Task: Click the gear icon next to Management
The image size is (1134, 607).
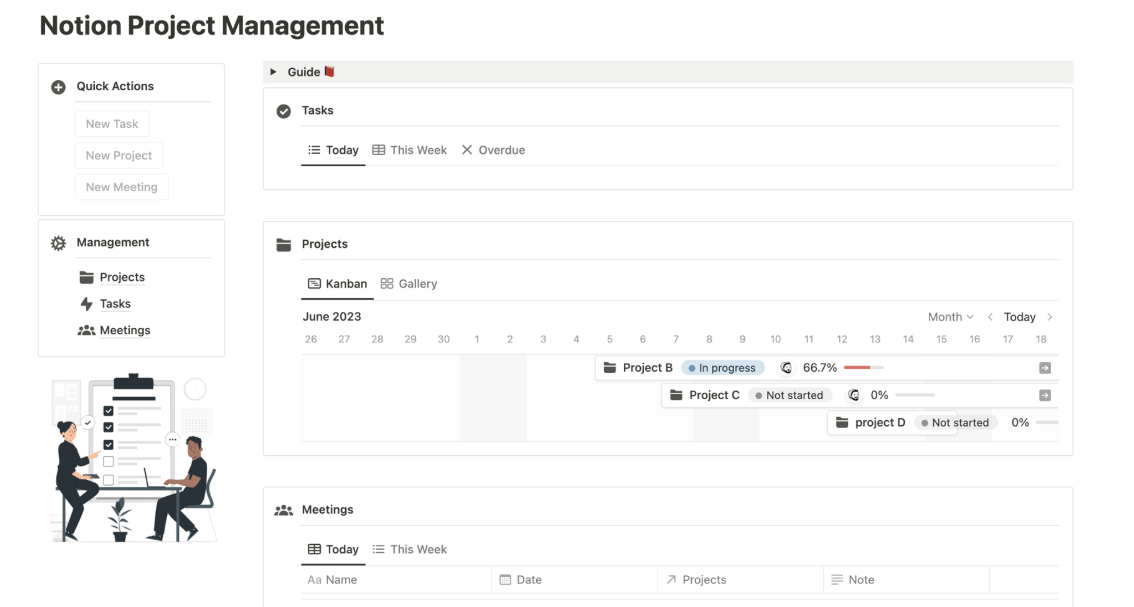Action: click(x=59, y=243)
